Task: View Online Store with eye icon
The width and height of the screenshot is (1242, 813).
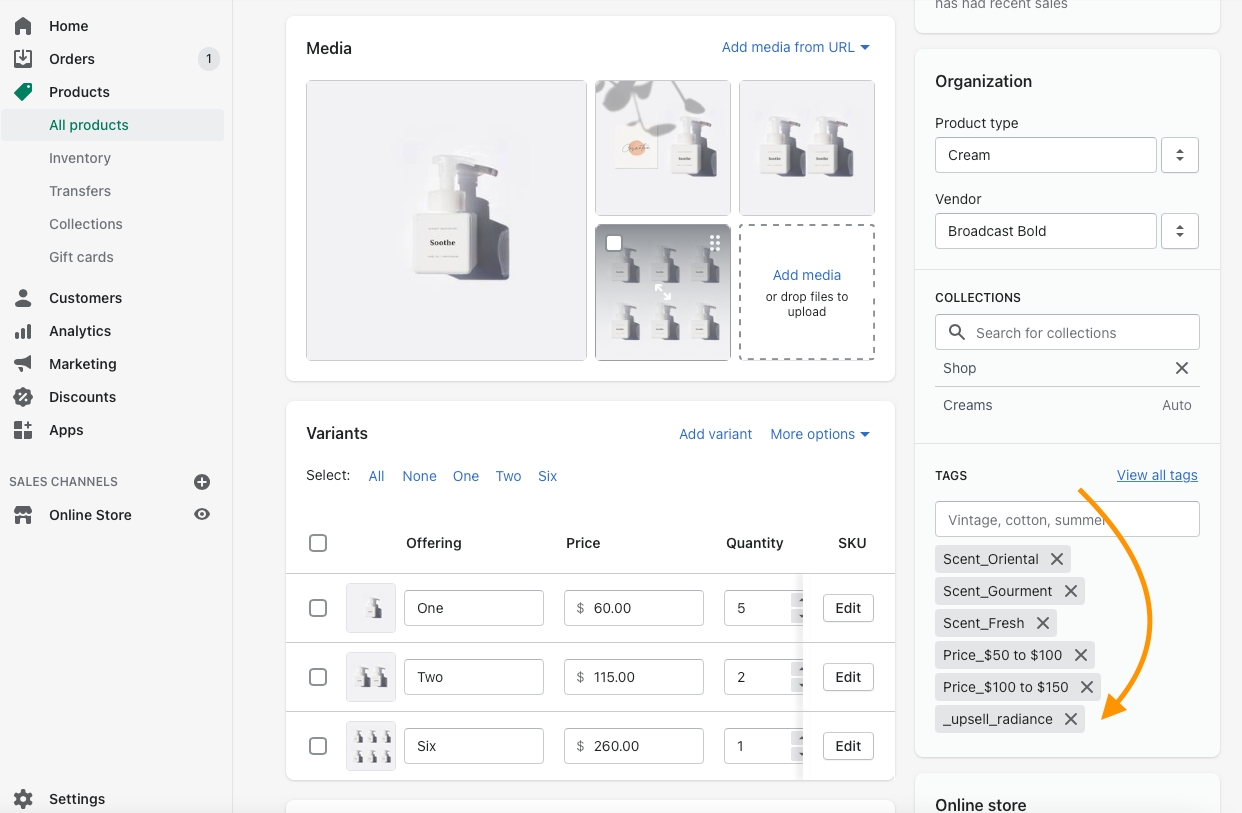Action: (202, 515)
